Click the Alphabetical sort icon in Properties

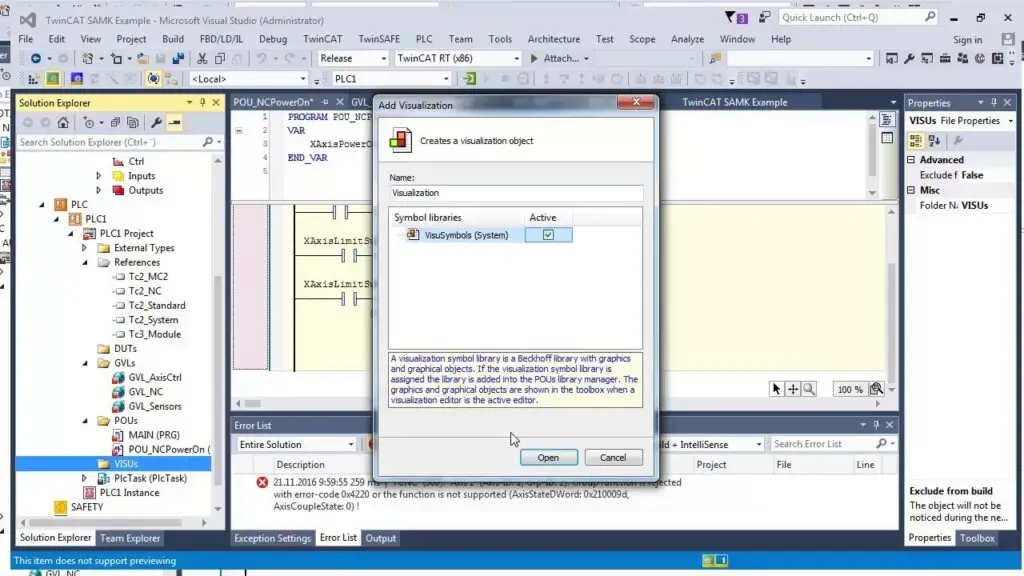point(934,141)
